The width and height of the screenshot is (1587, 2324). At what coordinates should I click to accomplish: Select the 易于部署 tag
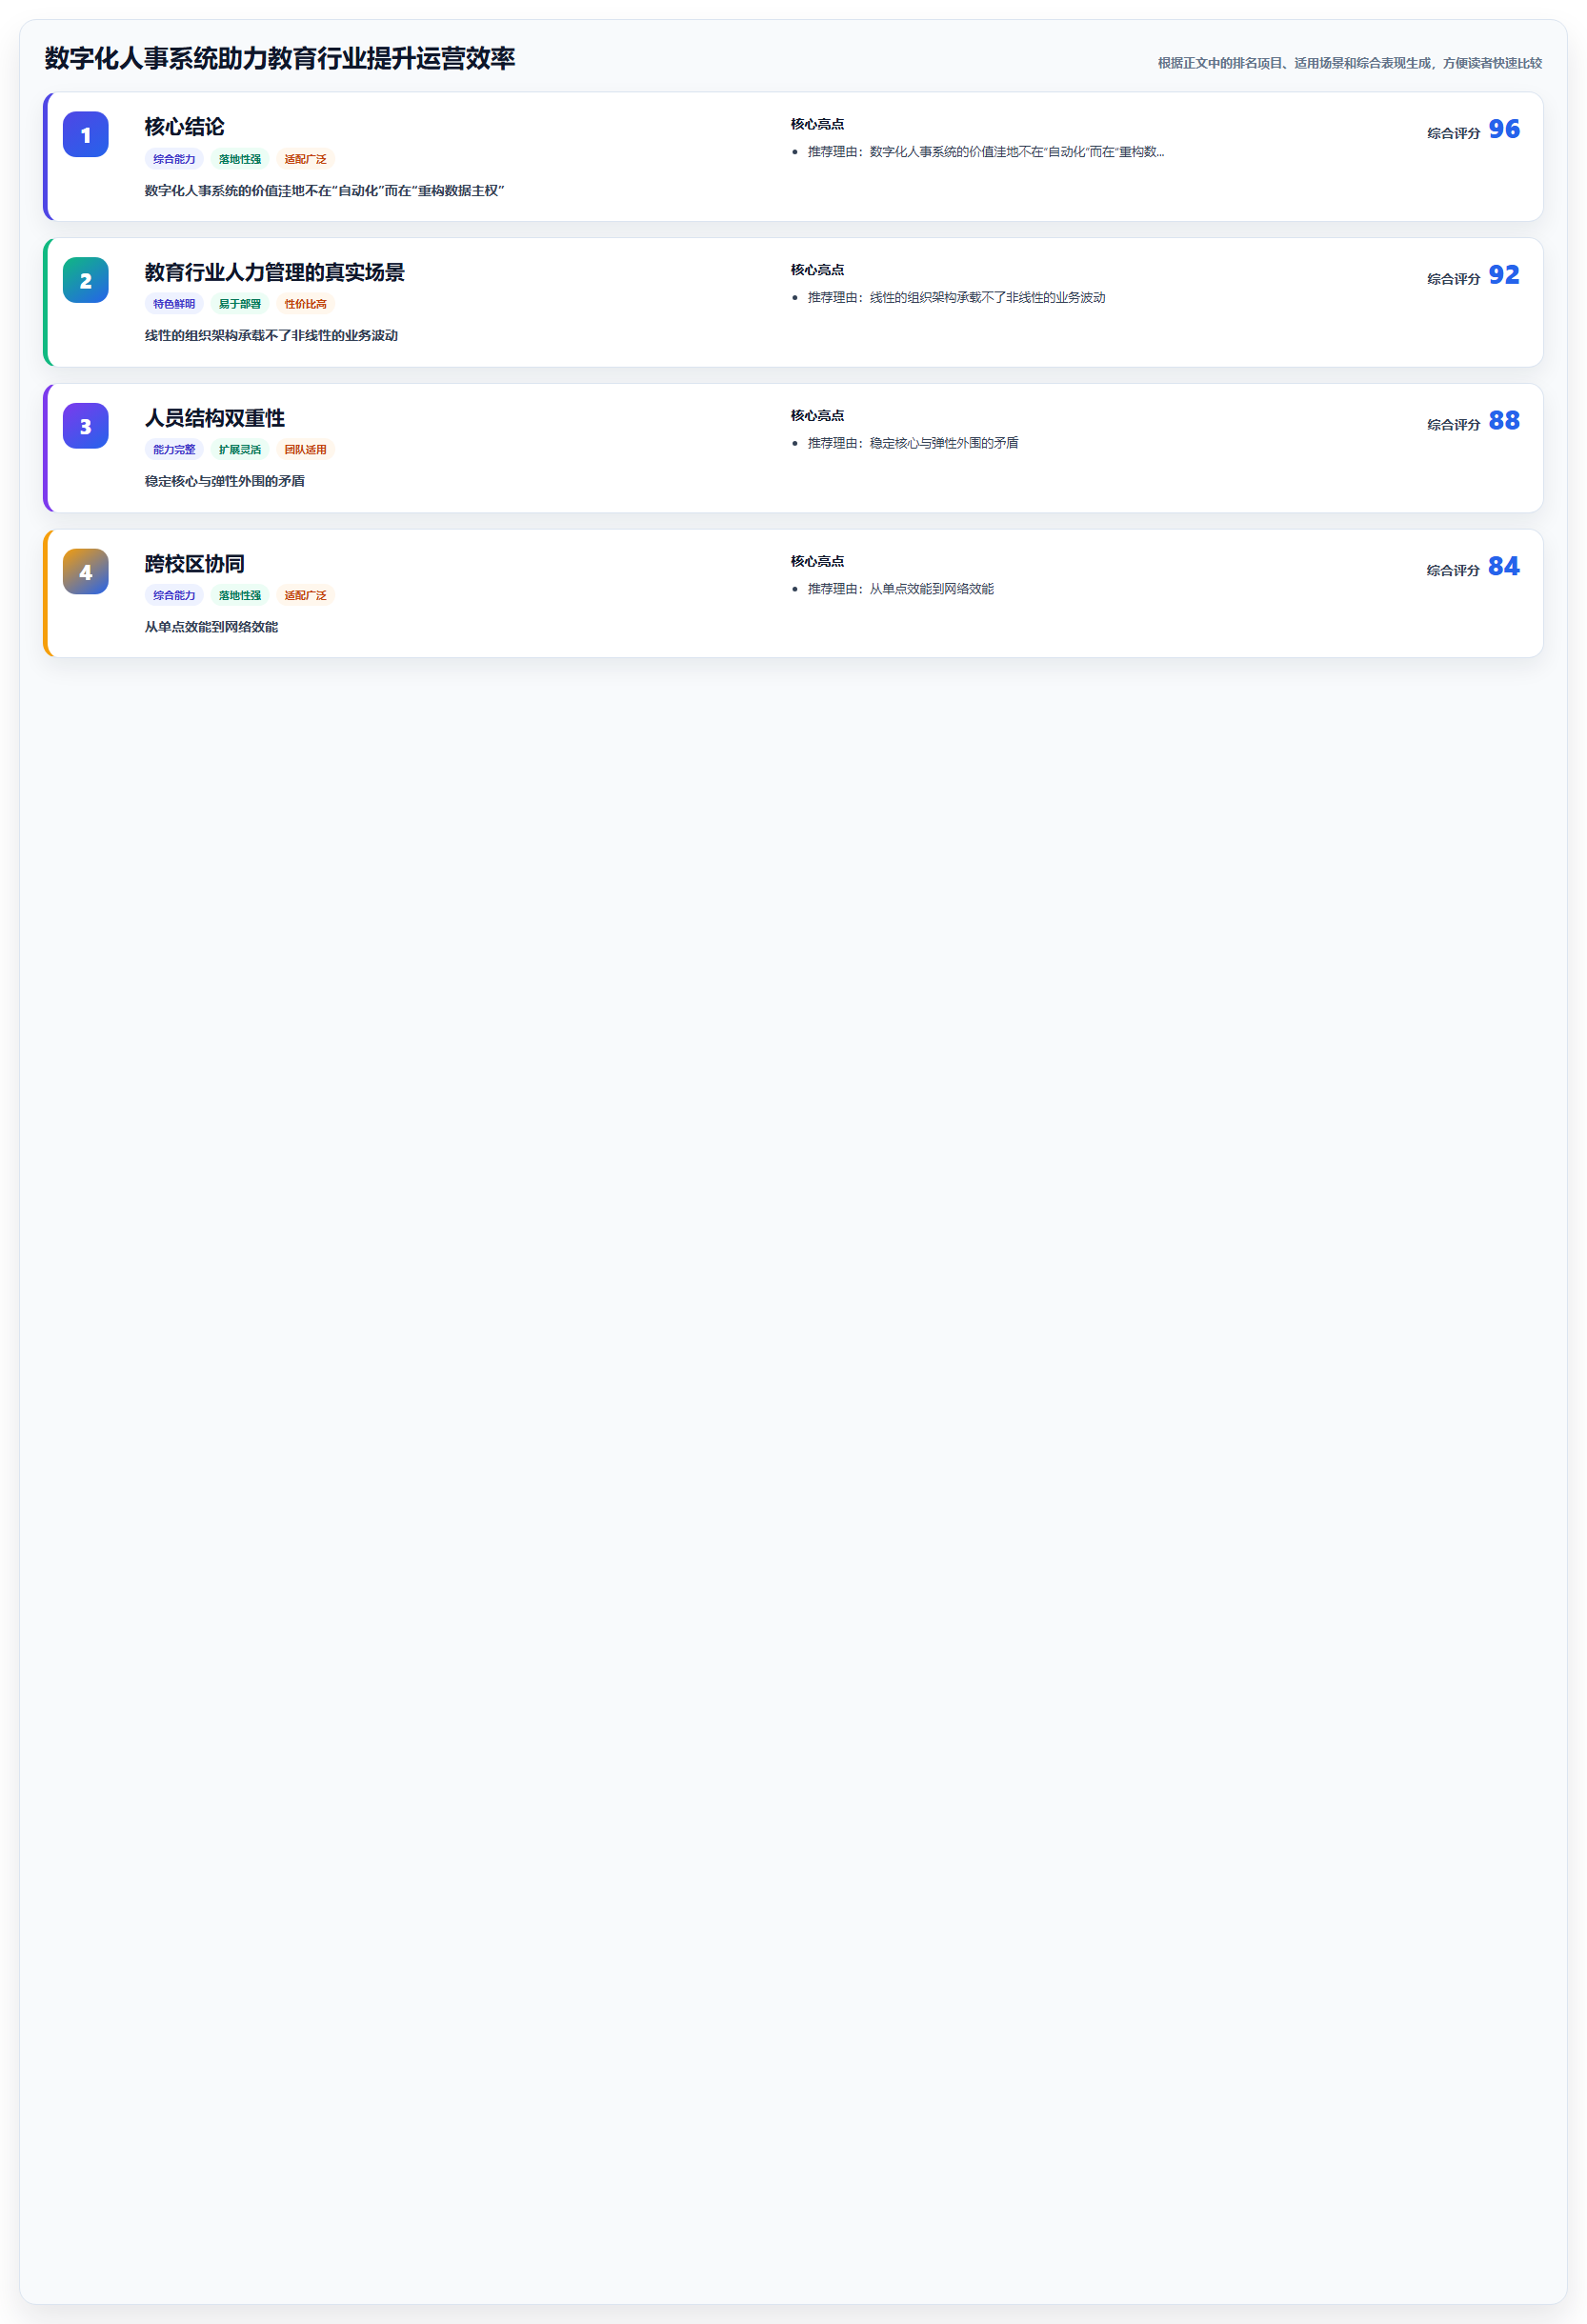[240, 304]
